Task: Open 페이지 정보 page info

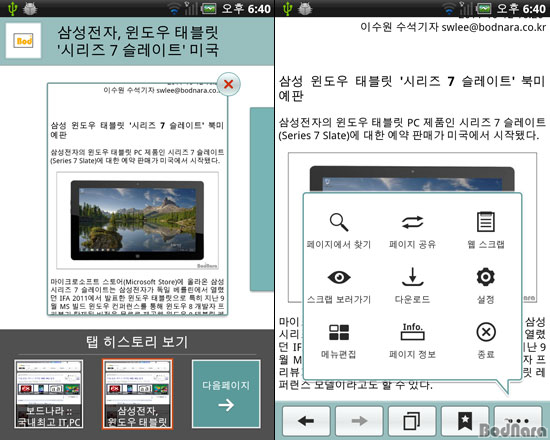Action: pyautogui.click(x=412, y=341)
